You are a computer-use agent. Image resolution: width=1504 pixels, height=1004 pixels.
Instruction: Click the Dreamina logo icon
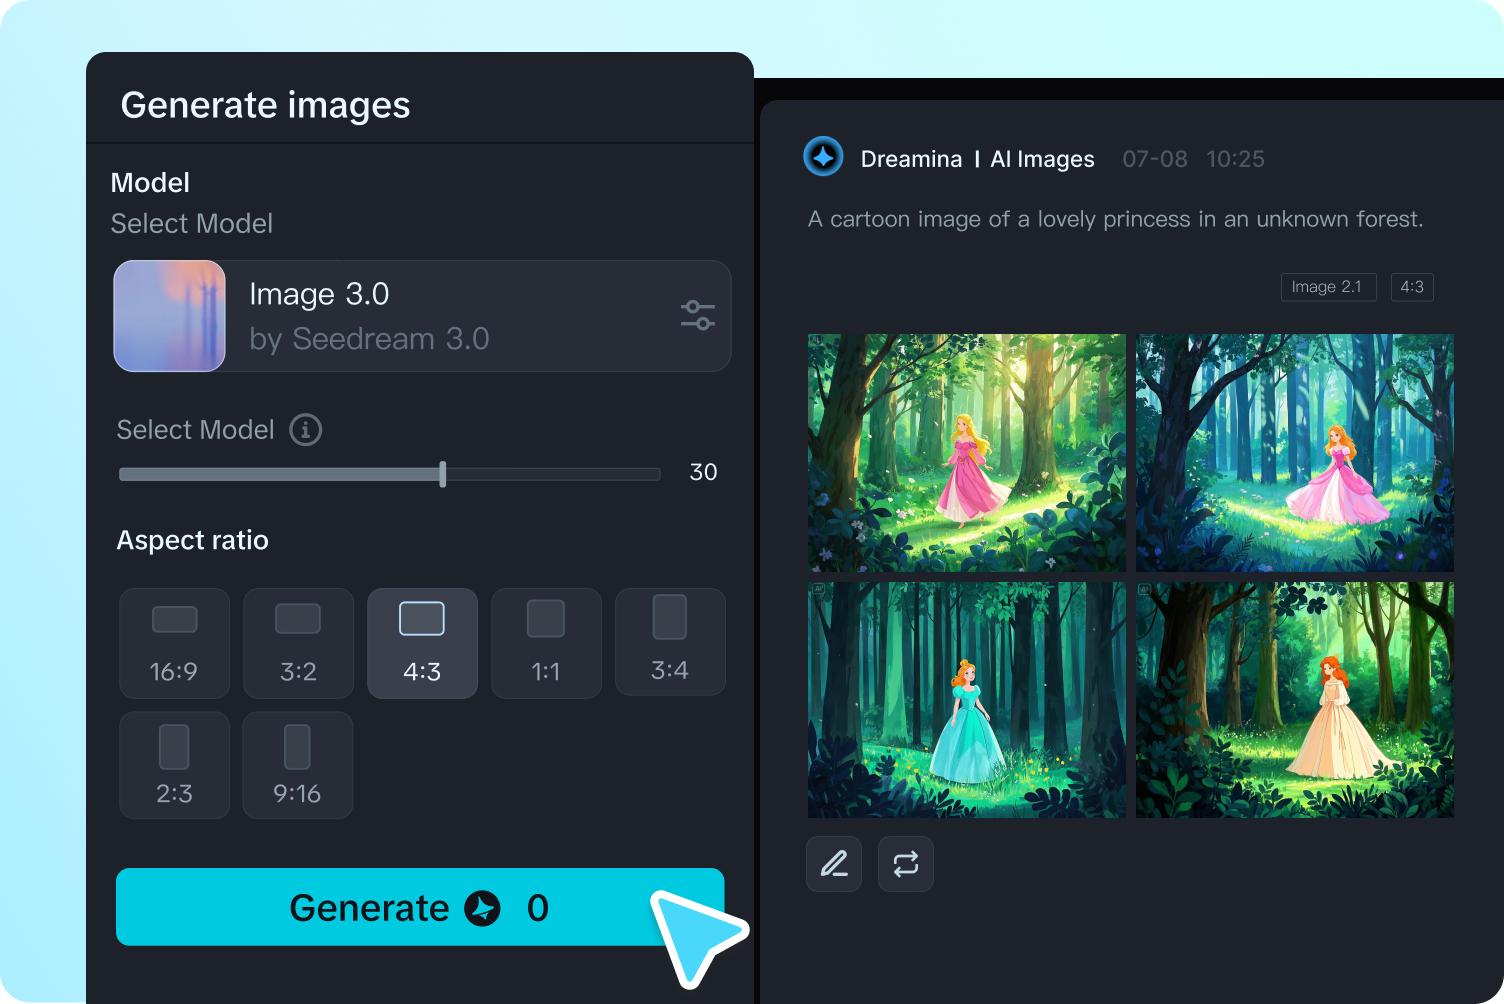pyautogui.click(x=823, y=158)
